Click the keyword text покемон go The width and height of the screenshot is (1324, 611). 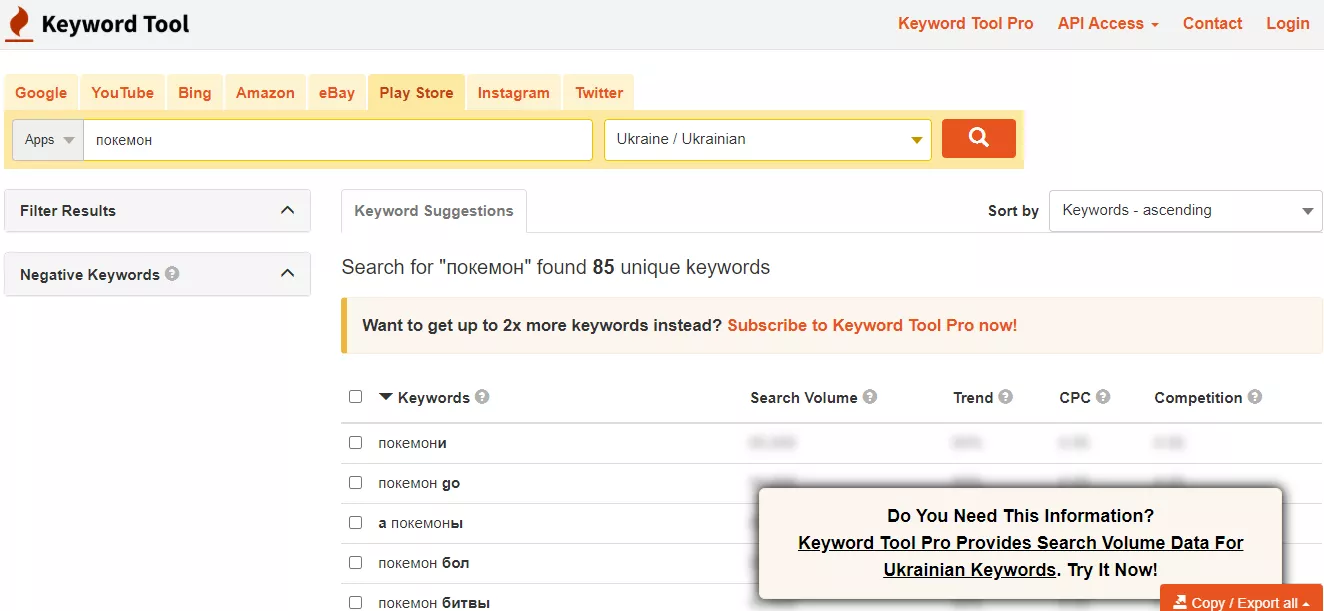point(419,483)
